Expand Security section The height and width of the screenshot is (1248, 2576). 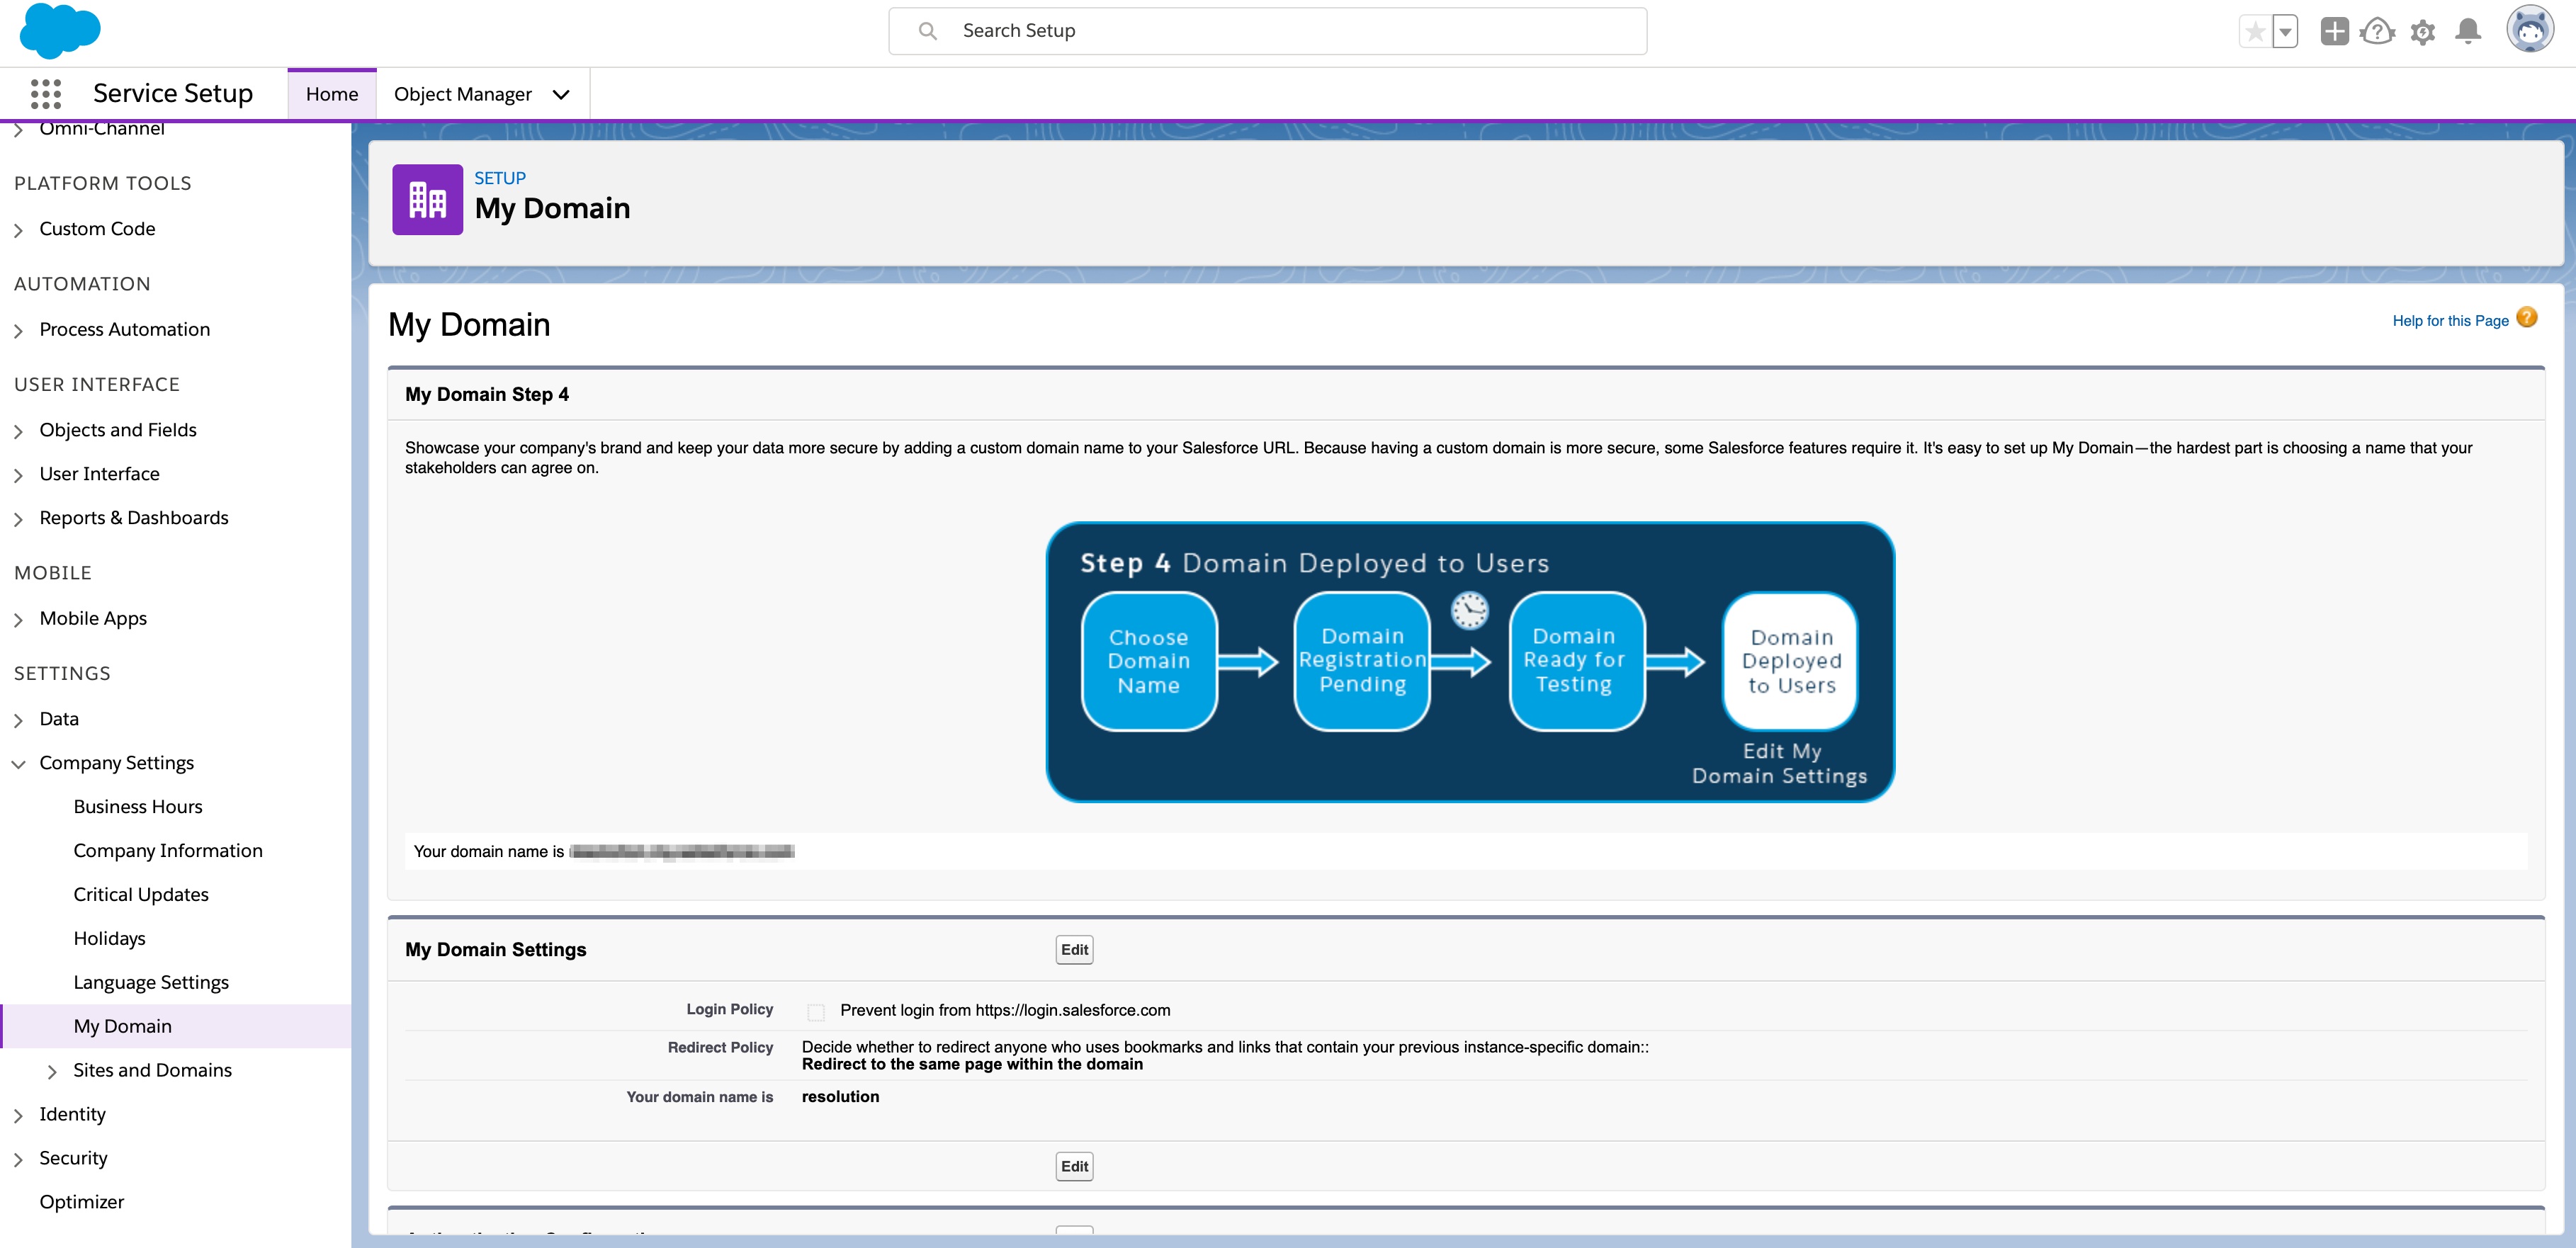(19, 1160)
